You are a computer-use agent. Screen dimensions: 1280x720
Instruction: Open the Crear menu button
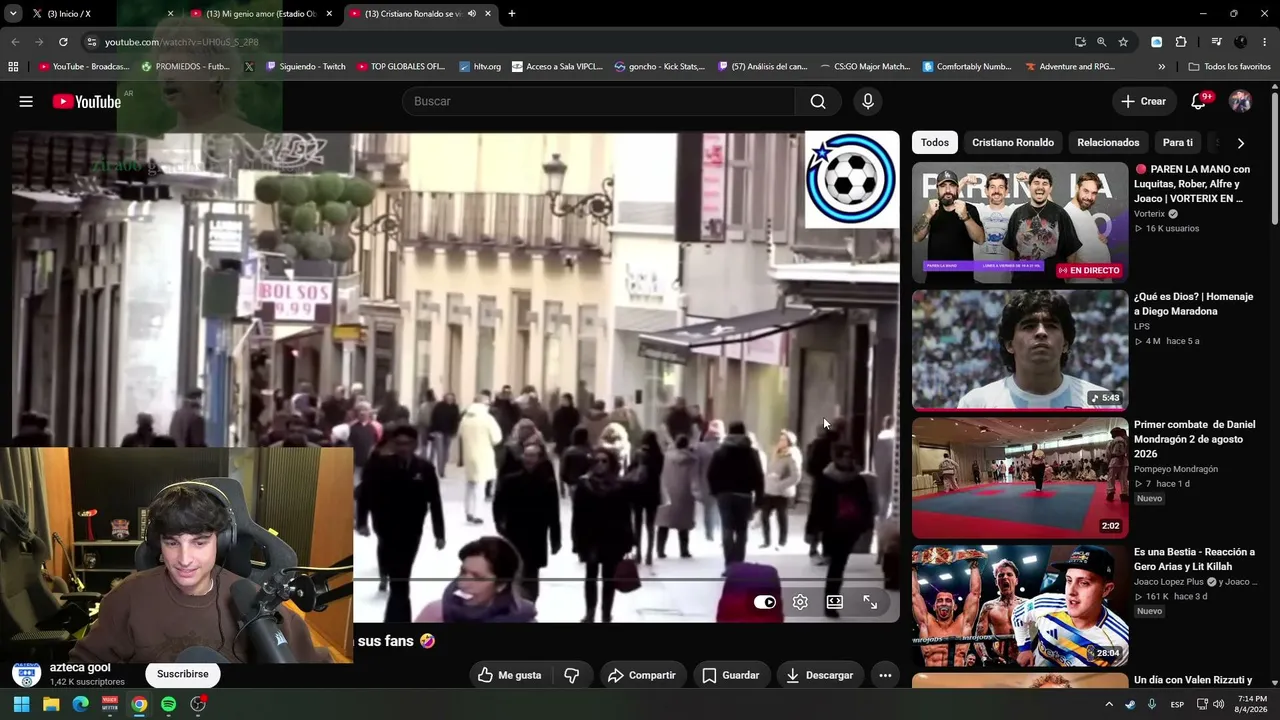pos(1144,101)
